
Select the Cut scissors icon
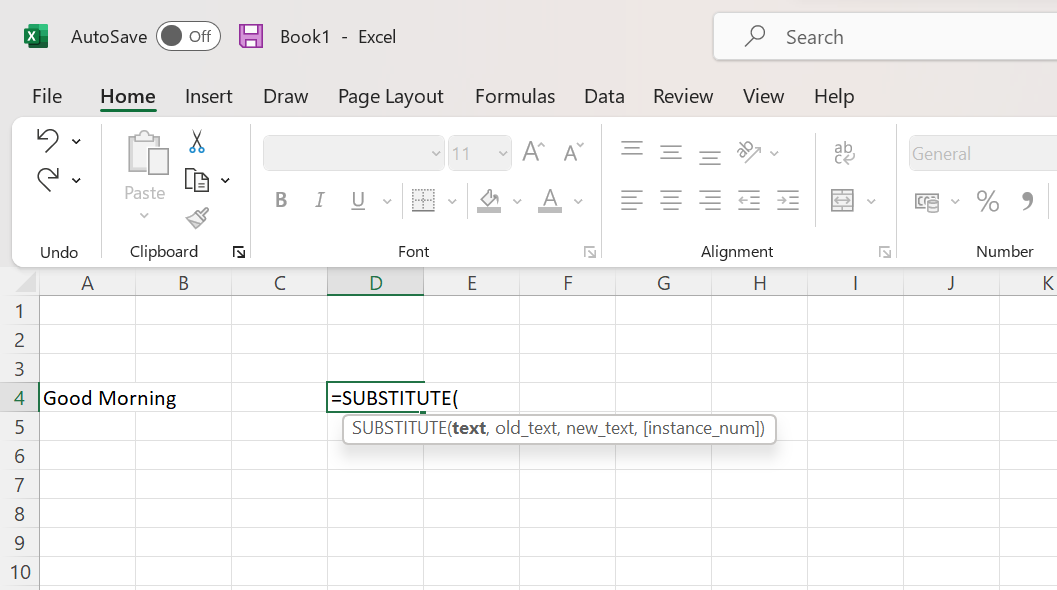(196, 143)
